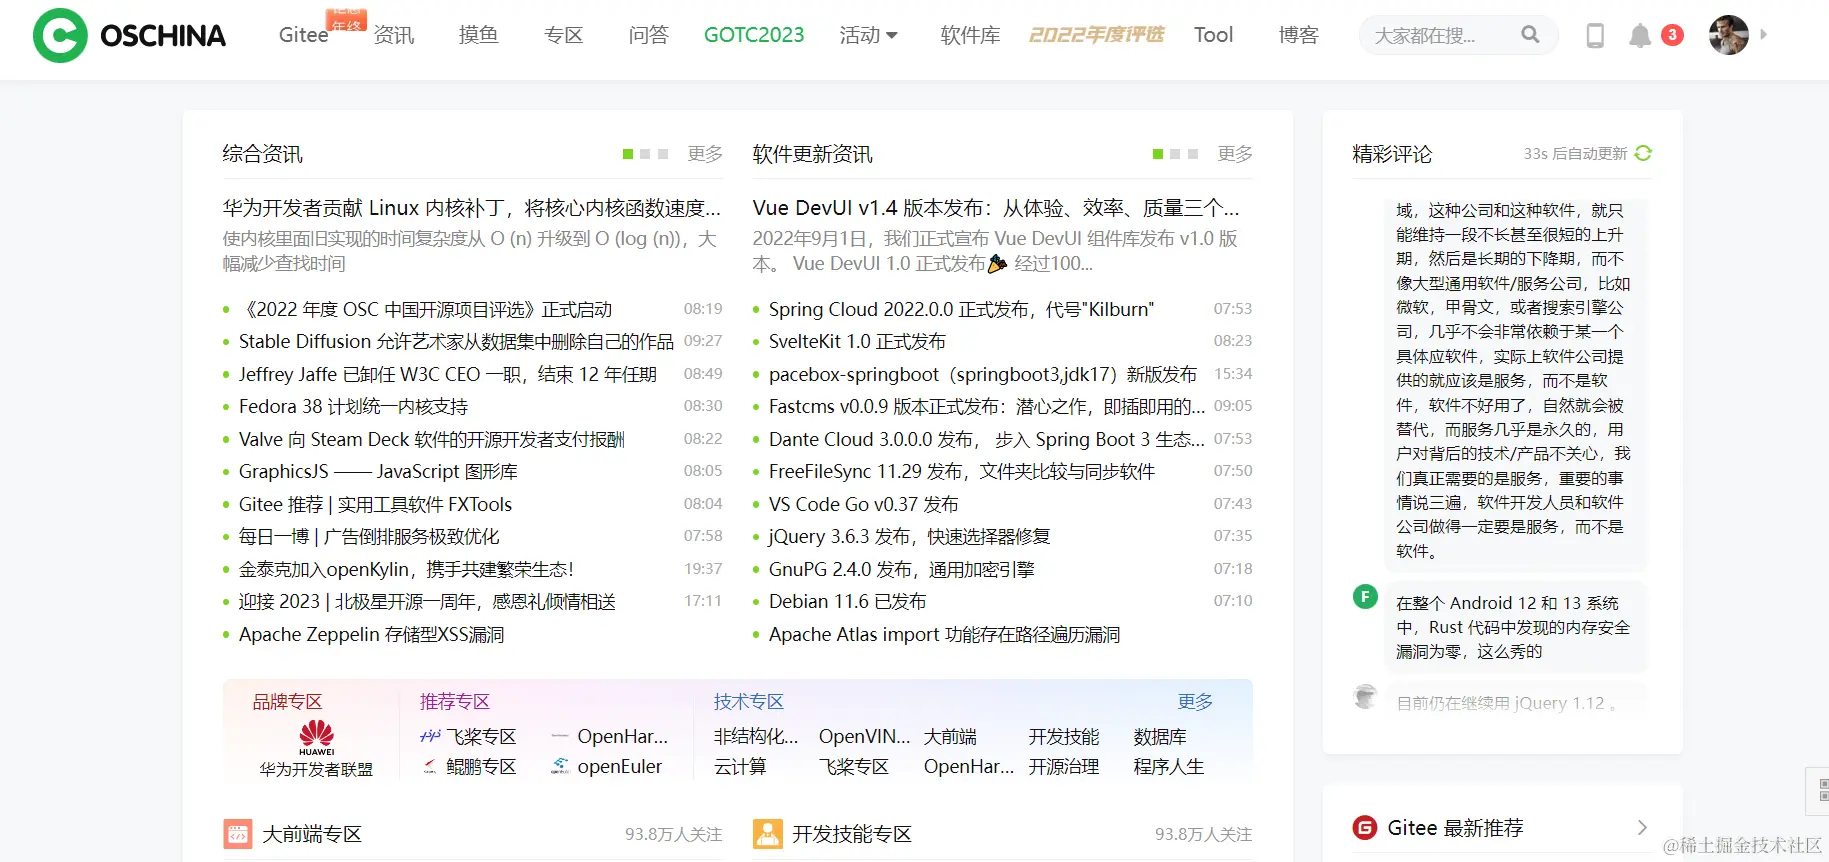Viewport: 1829px width, 862px height.
Task: Go to 问答 section
Action: 649,35
